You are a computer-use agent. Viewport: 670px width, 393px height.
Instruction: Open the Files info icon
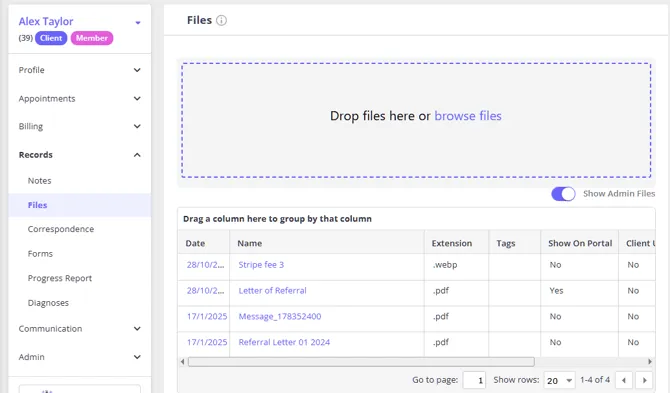point(221,21)
